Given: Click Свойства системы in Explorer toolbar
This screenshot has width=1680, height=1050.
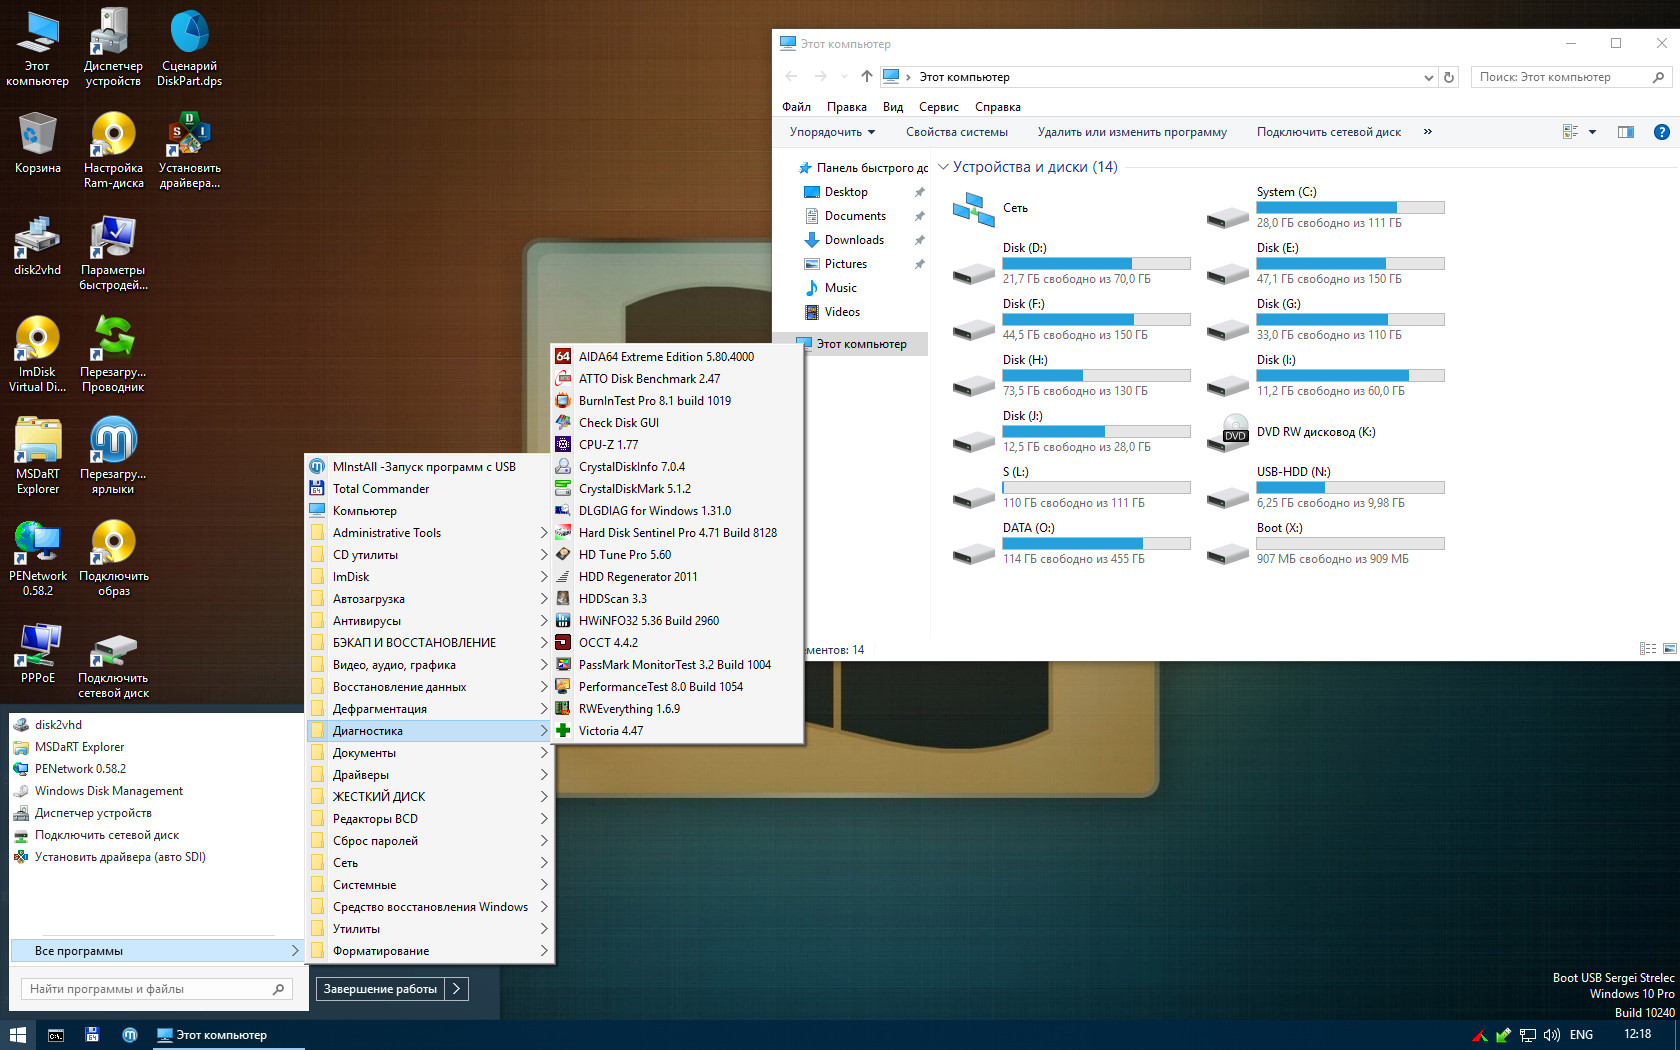Looking at the screenshot, I should (x=956, y=132).
